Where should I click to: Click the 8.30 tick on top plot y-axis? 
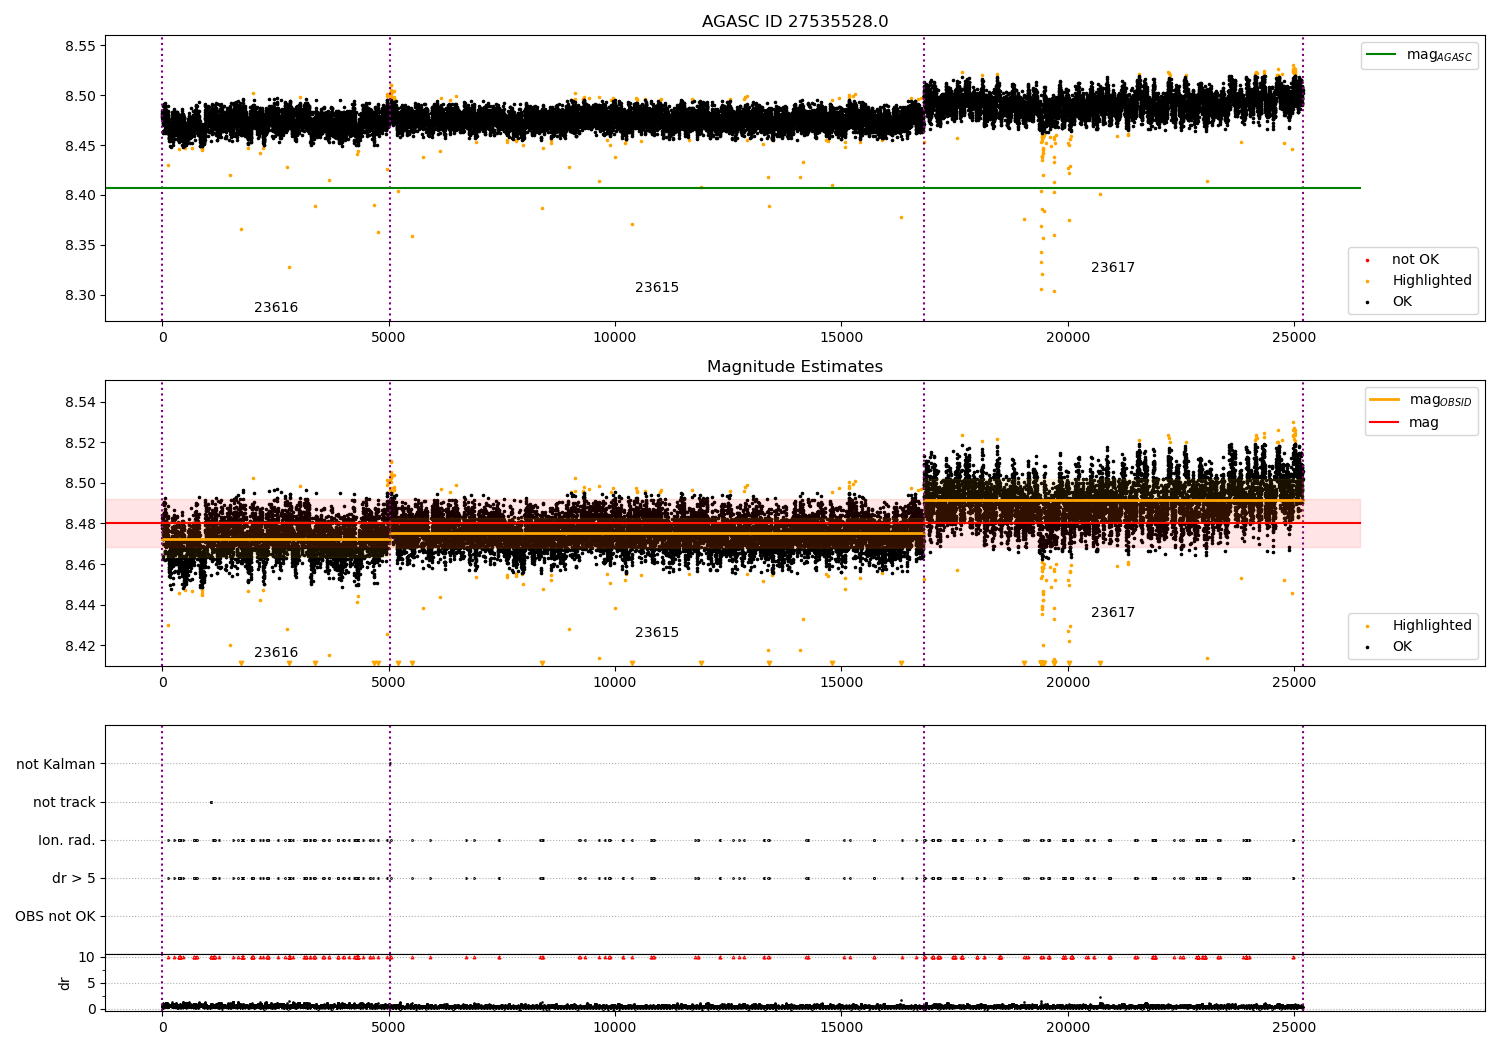coord(79,296)
